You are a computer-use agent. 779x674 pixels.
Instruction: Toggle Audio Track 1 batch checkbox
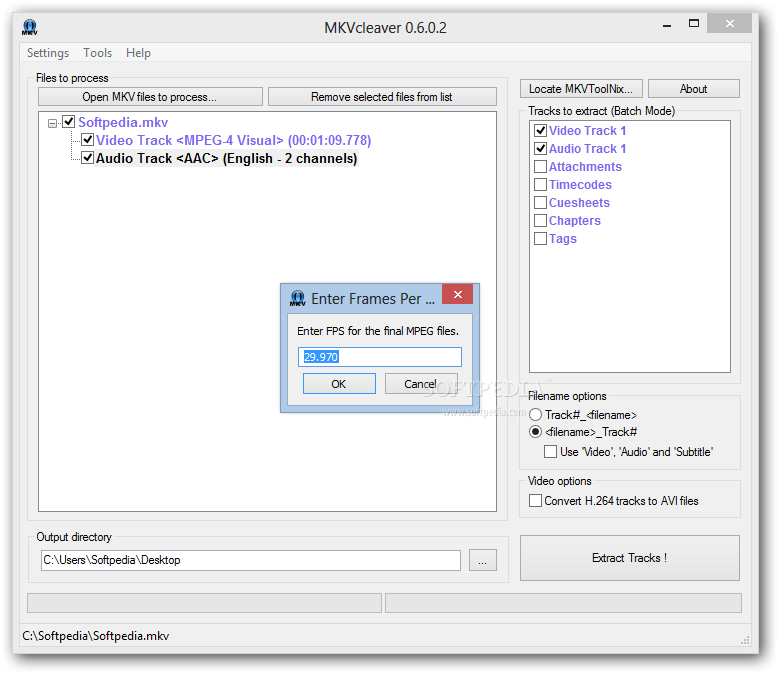pos(540,149)
